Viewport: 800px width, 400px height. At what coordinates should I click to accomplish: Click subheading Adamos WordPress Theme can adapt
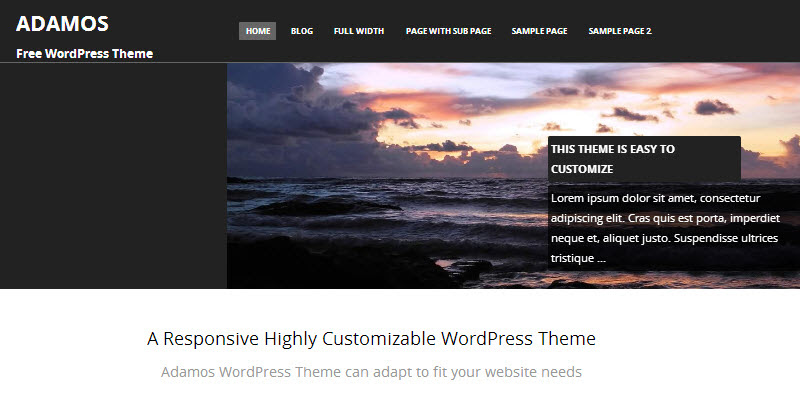point(371,372)
